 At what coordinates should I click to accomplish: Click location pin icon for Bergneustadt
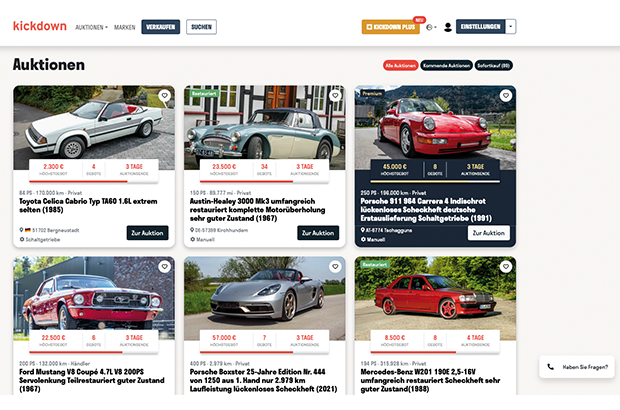[x=21, y=230]
